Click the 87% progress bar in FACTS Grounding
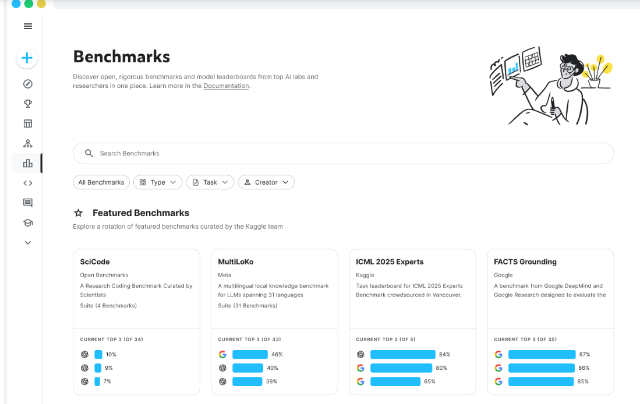Screen dimensions: 640x404 542,354
